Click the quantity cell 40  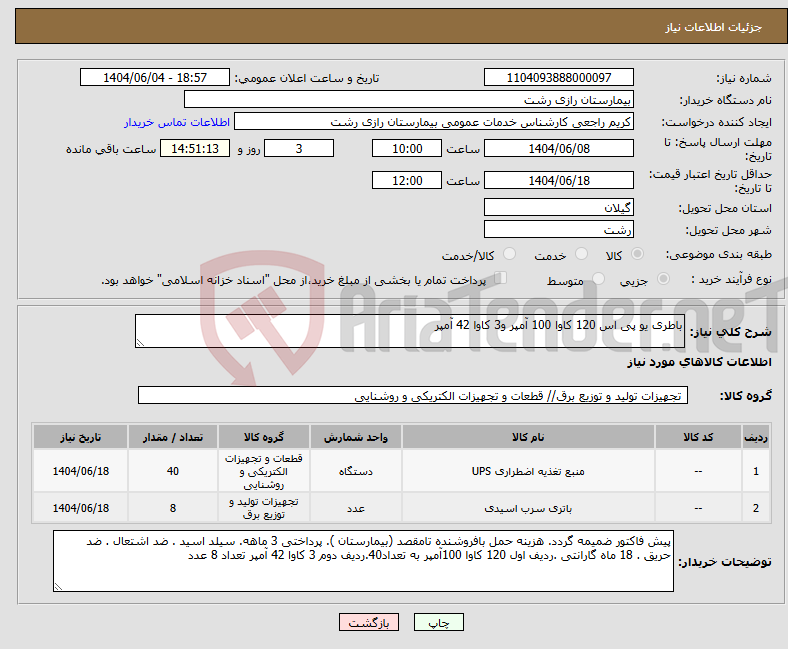(172, 471)
